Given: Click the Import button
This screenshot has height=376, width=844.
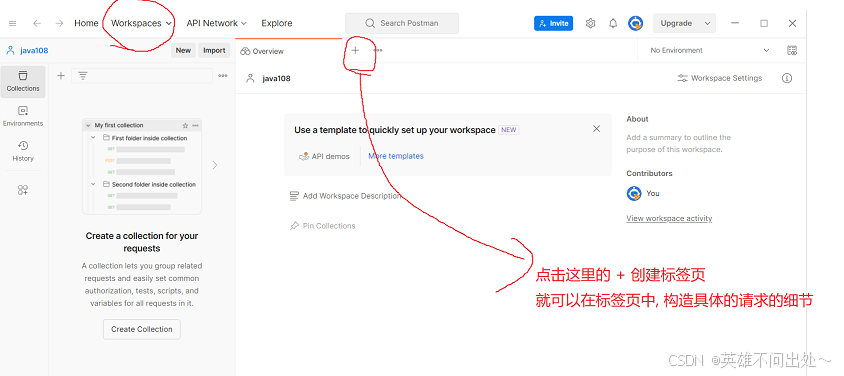Looking at the screenshot, I should pos(214,50).
